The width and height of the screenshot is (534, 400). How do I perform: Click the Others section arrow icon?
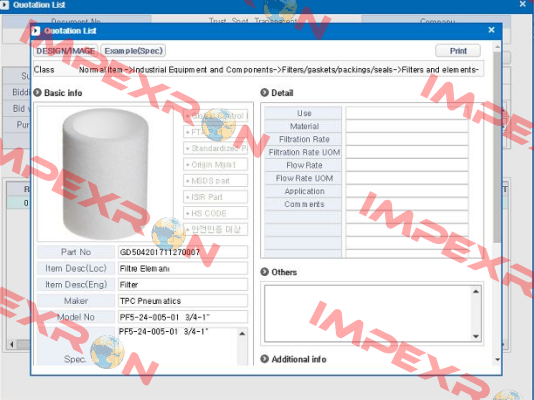click(x=264, y=272)
